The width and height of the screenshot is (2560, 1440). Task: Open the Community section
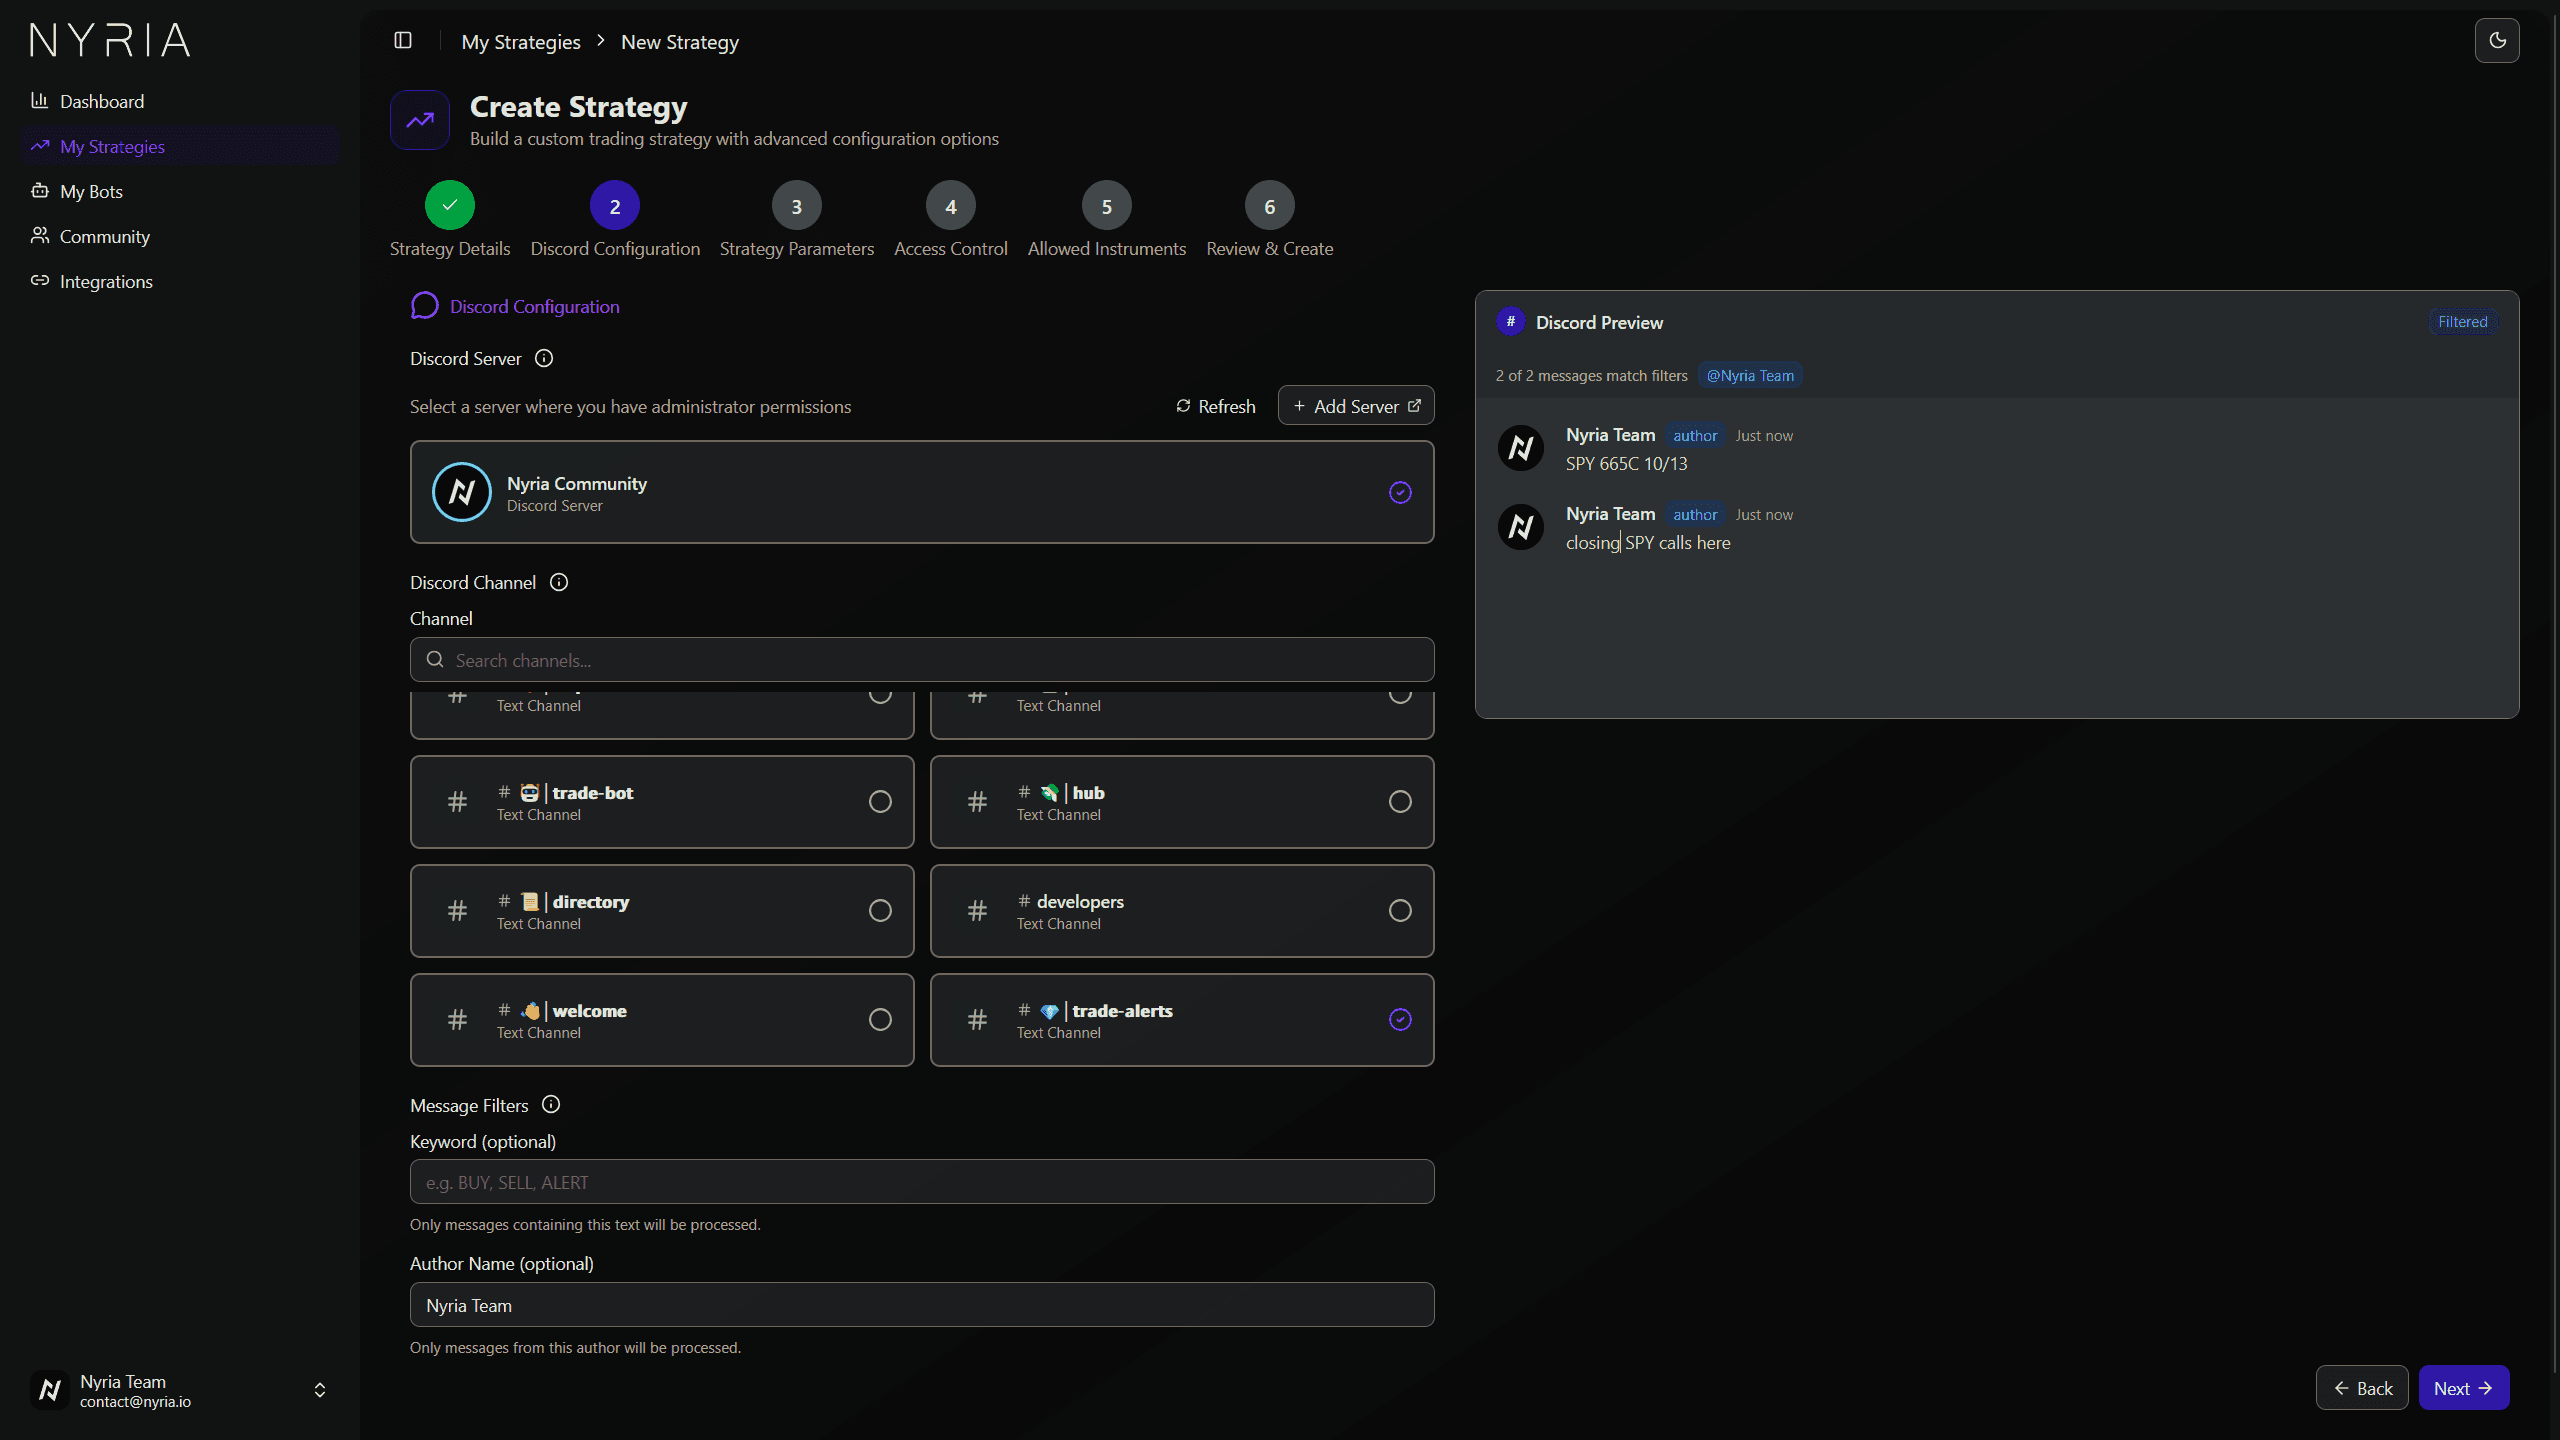104,236
